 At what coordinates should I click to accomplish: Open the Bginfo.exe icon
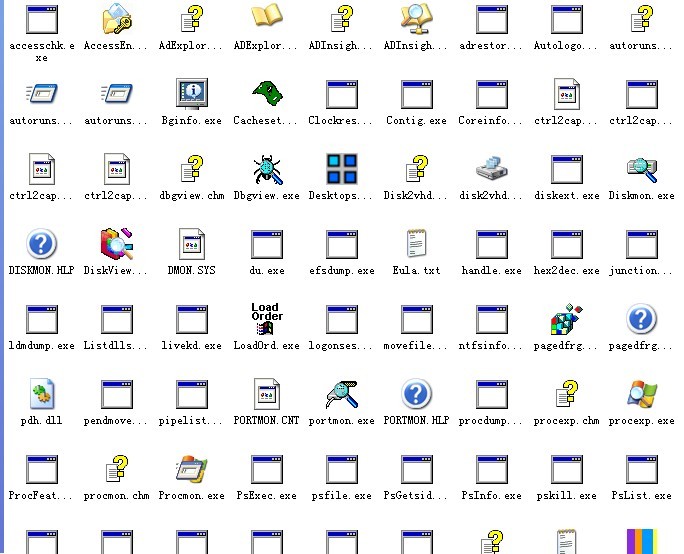(x=191, y=95)
